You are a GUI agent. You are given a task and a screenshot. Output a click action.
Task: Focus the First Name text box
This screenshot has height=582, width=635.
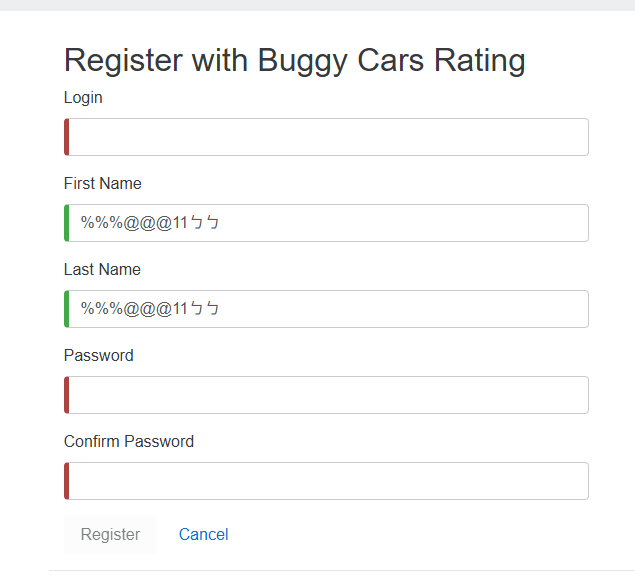pyautogui.click(x=400, y=223)
